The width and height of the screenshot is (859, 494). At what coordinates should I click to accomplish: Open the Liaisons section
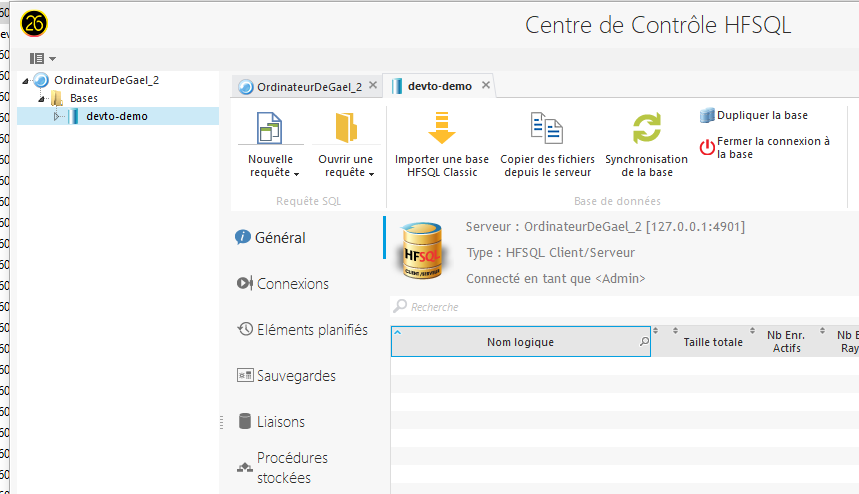pyautogui.click(x=280, y=422)
